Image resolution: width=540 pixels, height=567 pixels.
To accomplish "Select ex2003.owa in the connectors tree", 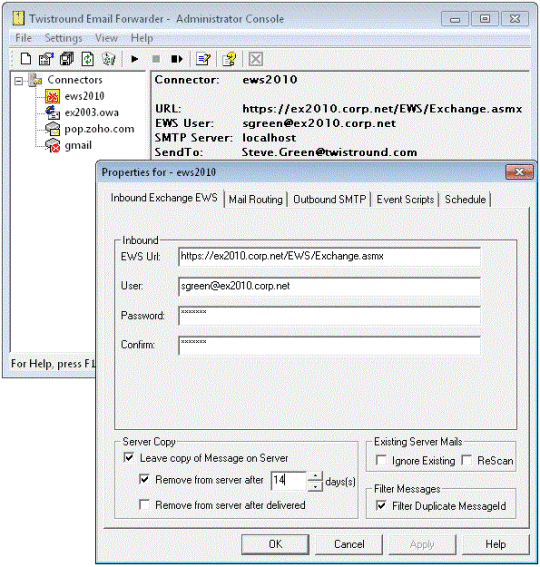I will point(92,112).
